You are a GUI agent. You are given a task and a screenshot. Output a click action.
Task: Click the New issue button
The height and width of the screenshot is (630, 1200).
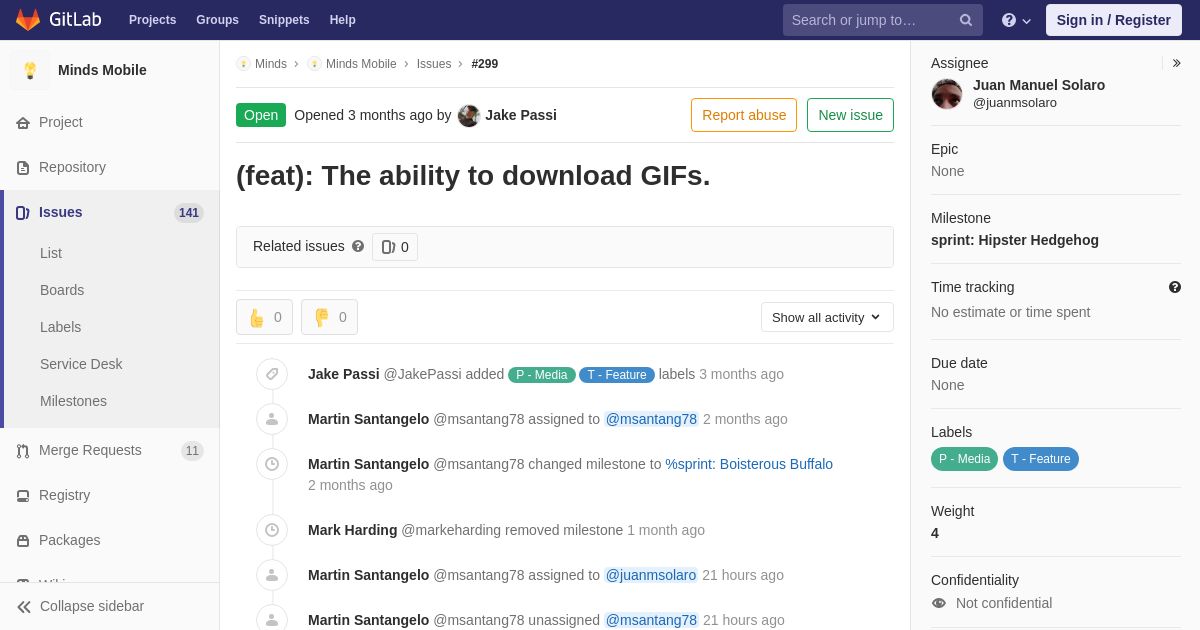(x=850, y=115)
